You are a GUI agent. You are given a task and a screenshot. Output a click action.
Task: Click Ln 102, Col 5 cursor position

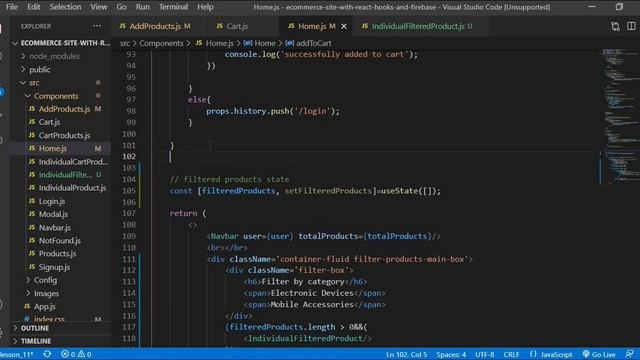(x=407, y=354)
